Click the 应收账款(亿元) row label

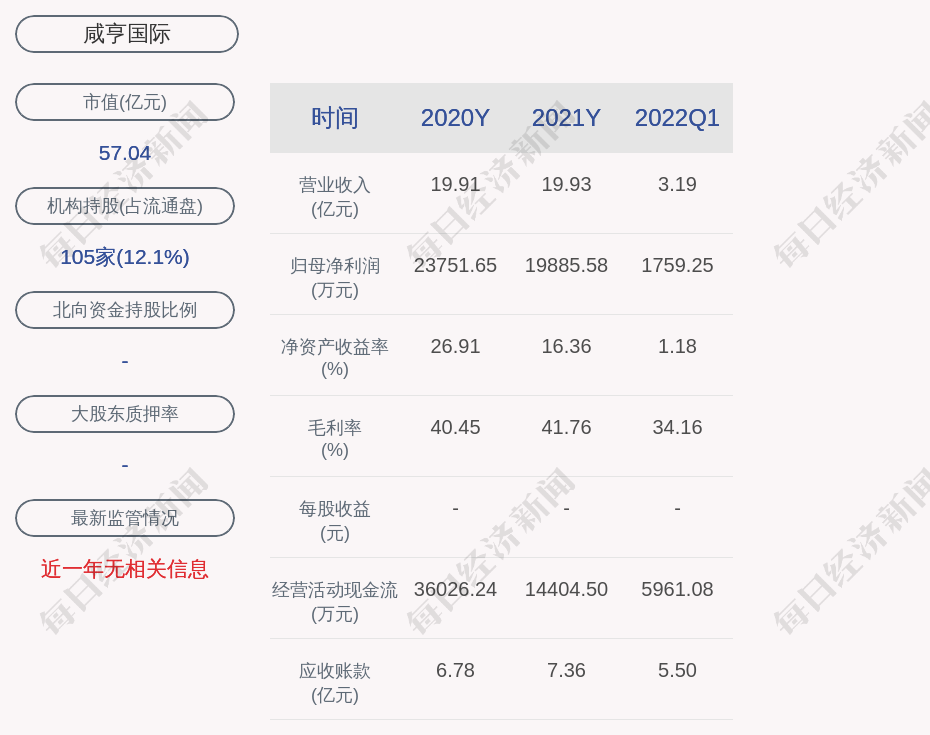[335, 682]
